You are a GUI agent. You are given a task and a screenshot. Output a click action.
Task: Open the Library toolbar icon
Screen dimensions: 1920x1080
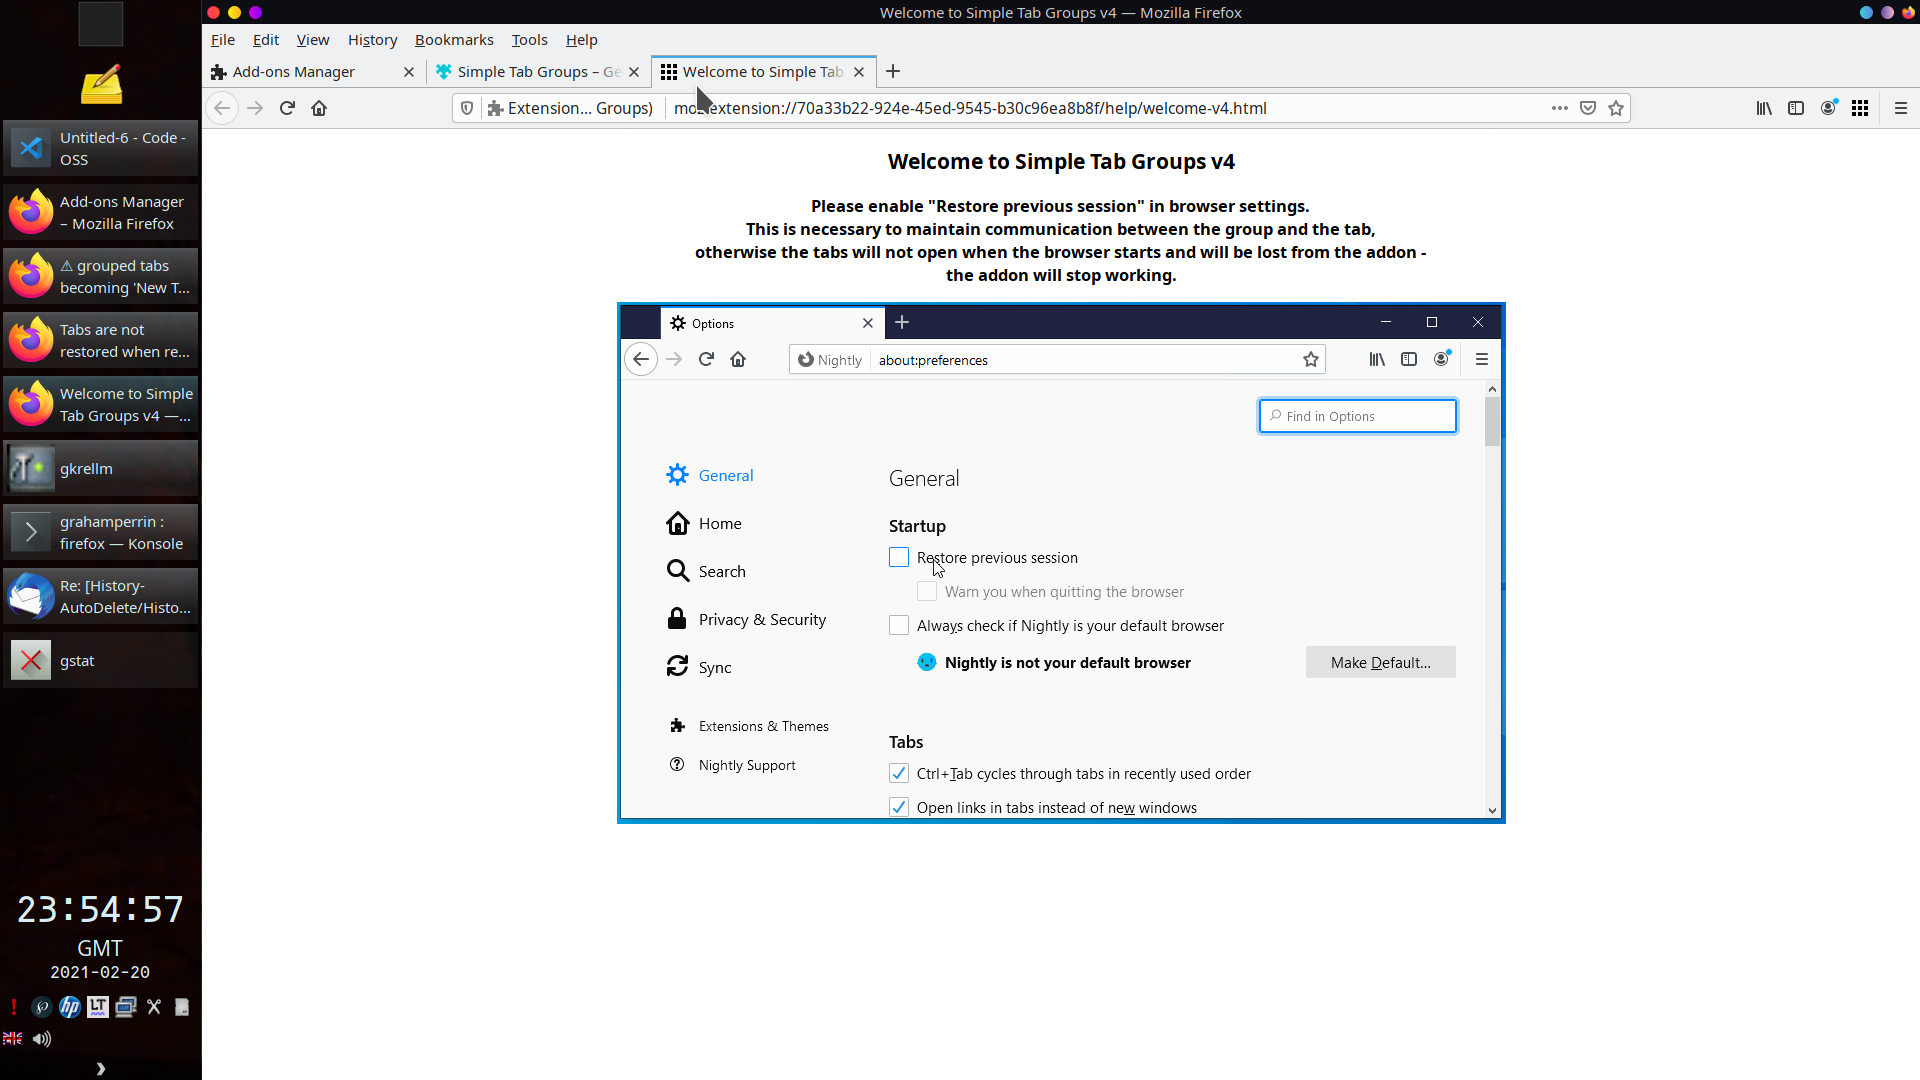1764,108
